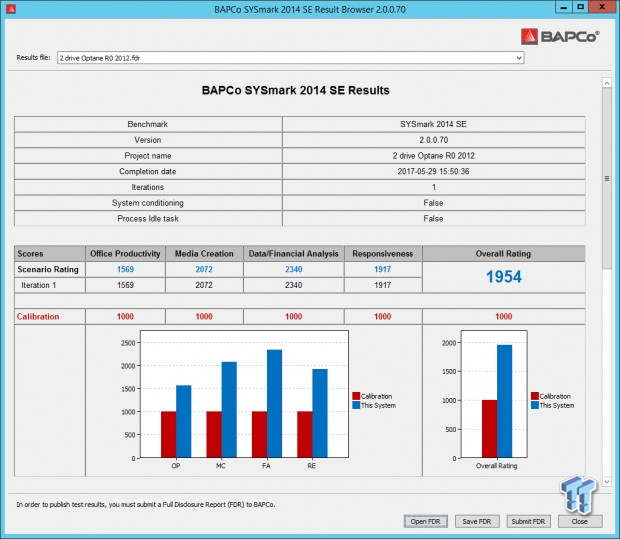This screenshot has height=539, width=620.
Task: Click the scrollbar up arrow
Action: [x=607, y=83]
